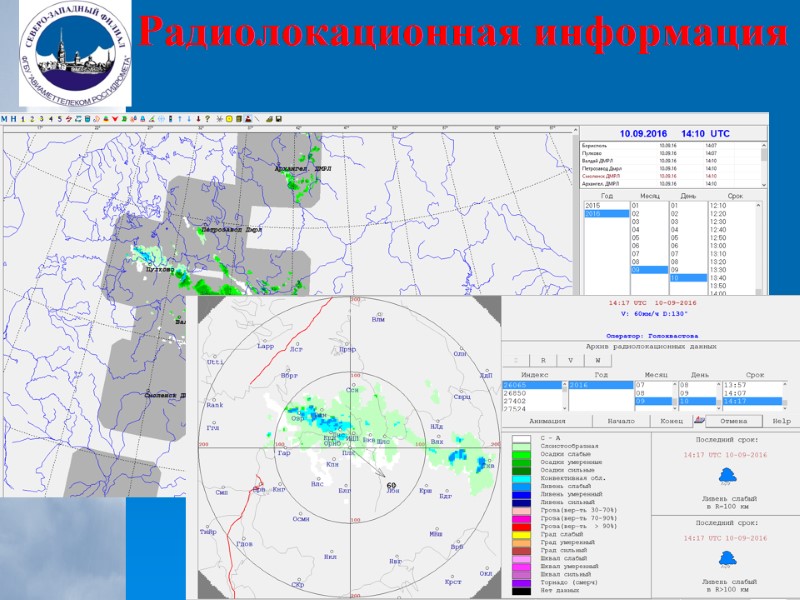Select the Пулково row in radar list
The width and height of the screenshot is (800, 600).
(x=670, y=153)
